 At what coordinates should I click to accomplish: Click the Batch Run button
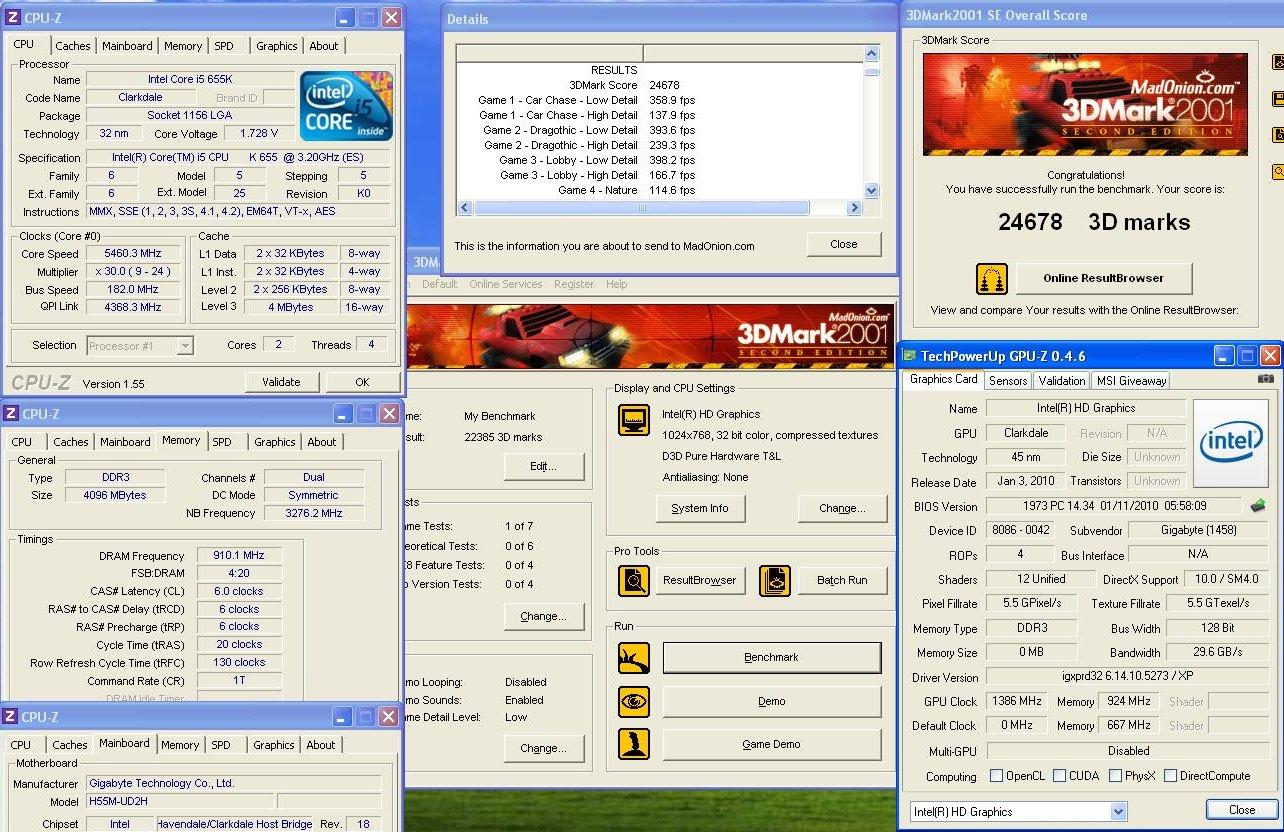[x=842, y=580]
